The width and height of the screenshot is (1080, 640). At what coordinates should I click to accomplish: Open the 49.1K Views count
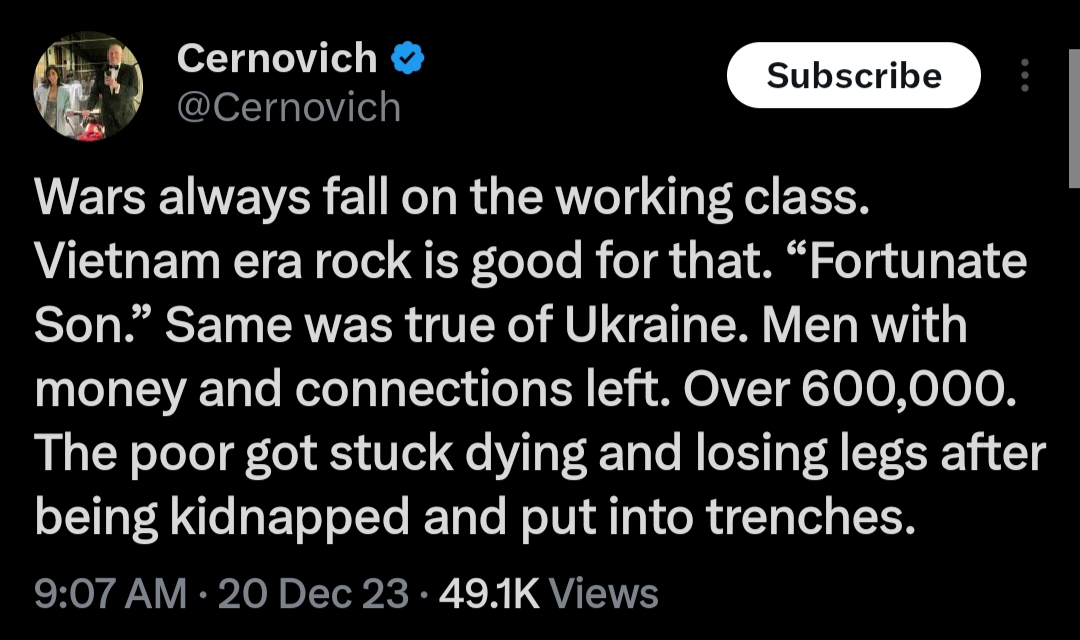pyautogui.click(x=549, y=593)
